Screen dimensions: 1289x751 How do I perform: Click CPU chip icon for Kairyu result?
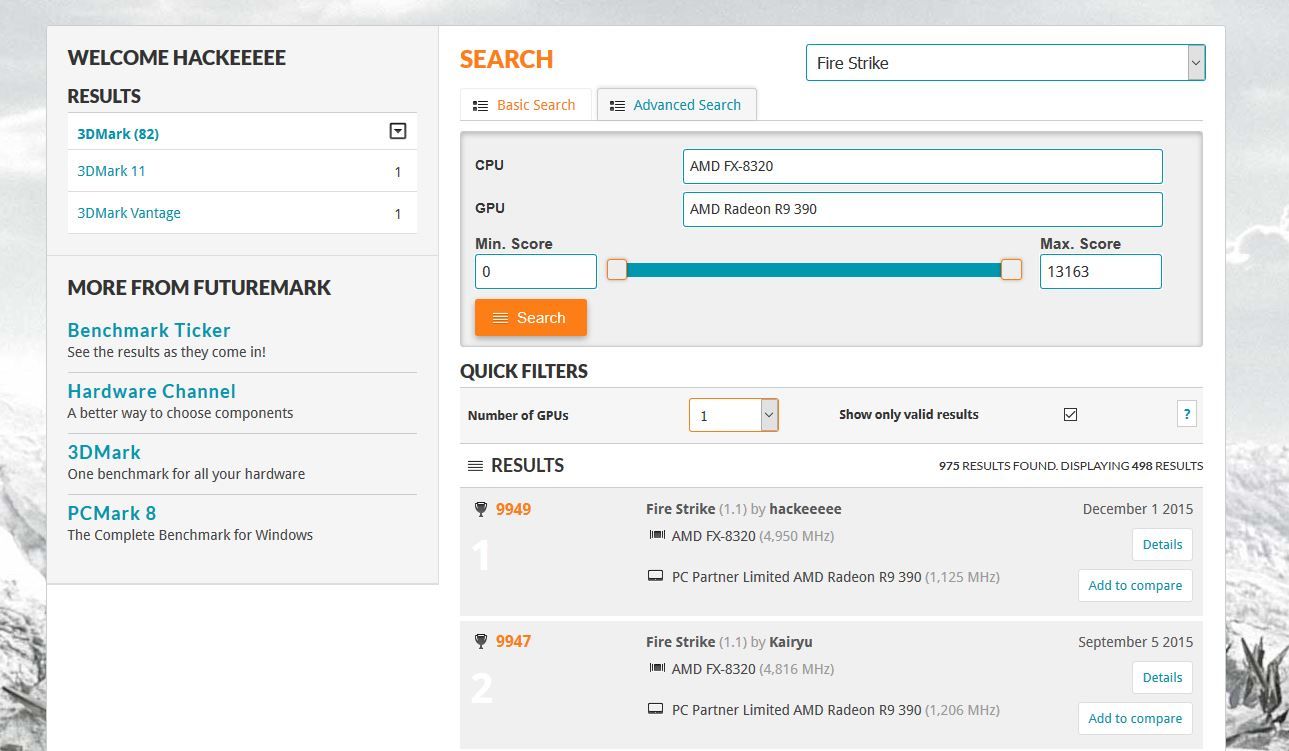coord(656,669)
